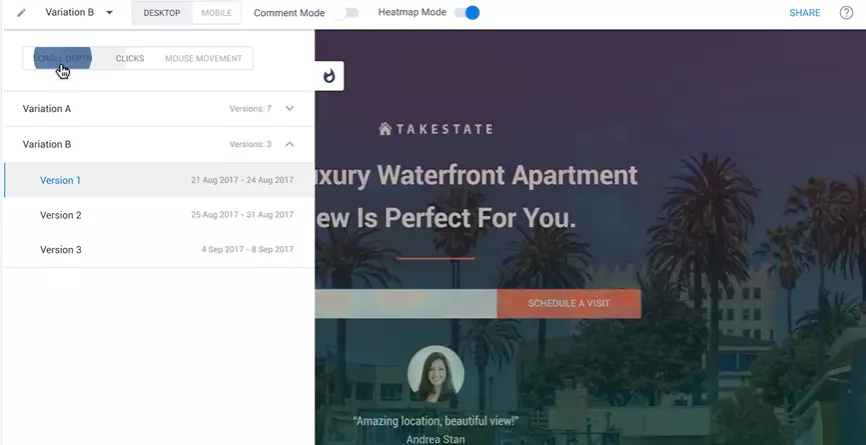Select Version 3 in the list

coord(61,250)
